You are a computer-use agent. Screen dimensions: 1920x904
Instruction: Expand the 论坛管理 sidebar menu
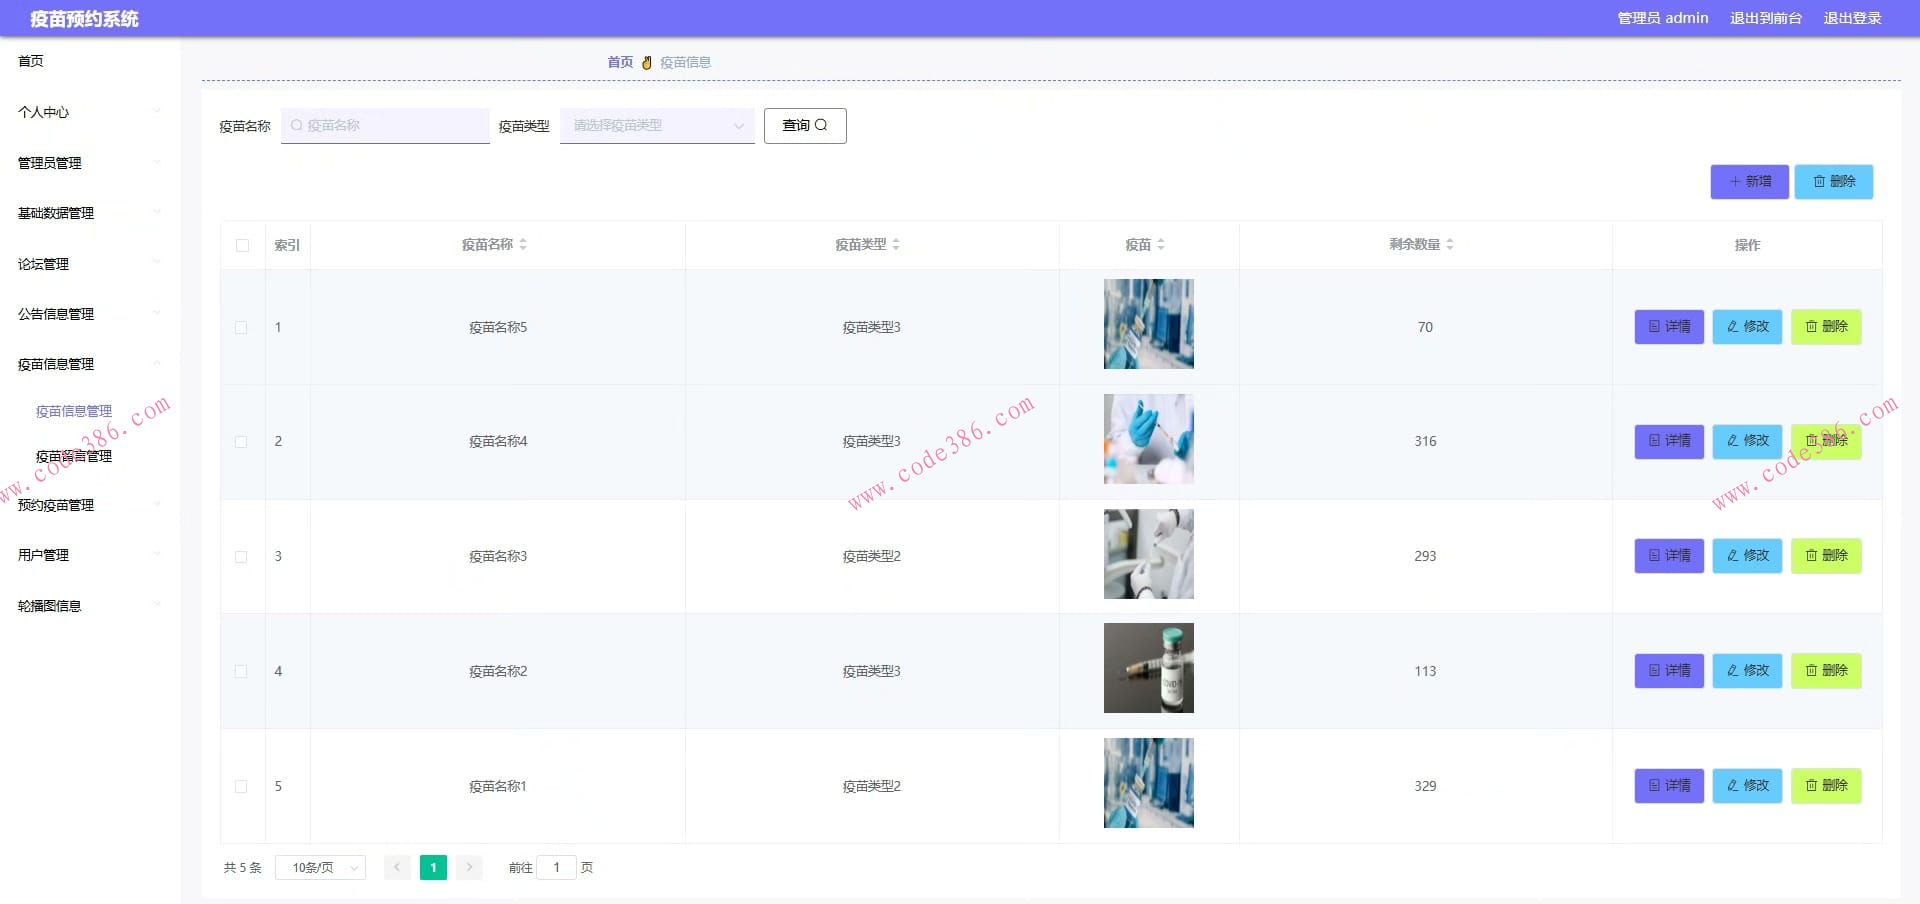click(90, 264)
